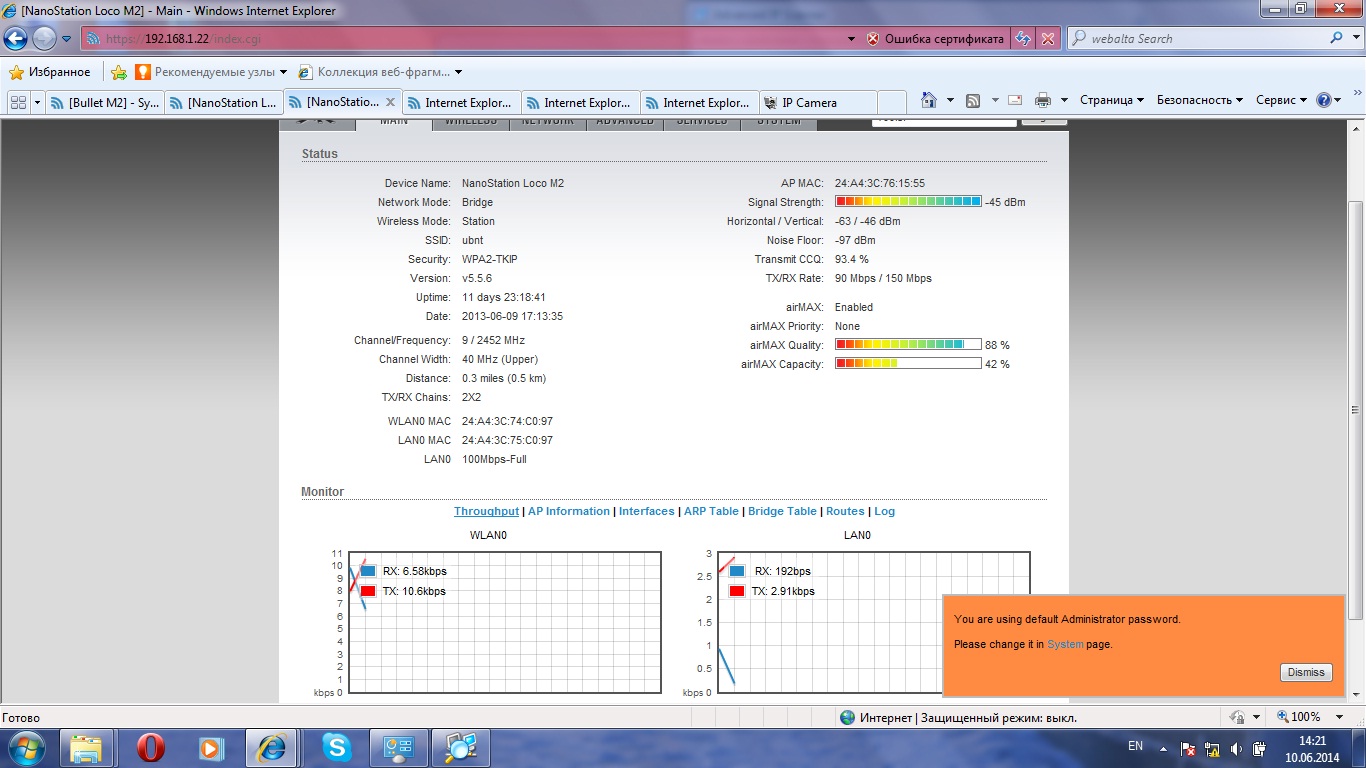Open Рекомендуемые узлы dropdown
The height and width of the screenshot is (768, 1366).
coord(211,72)
